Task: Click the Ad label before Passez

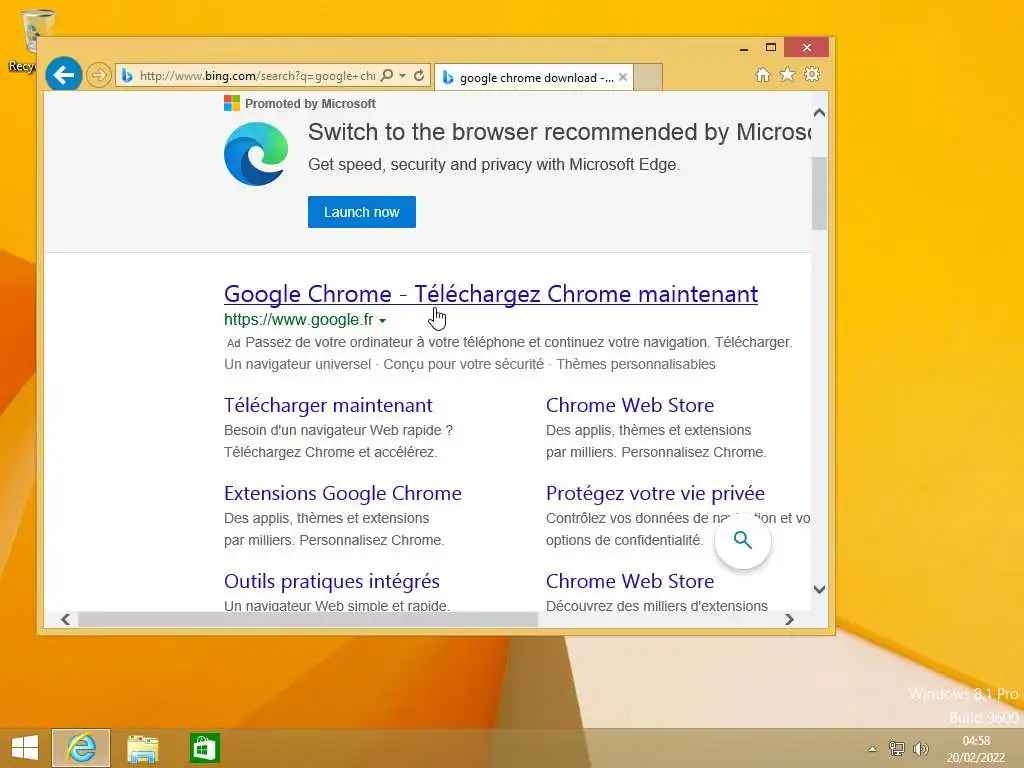Action: tap(234, 343)
